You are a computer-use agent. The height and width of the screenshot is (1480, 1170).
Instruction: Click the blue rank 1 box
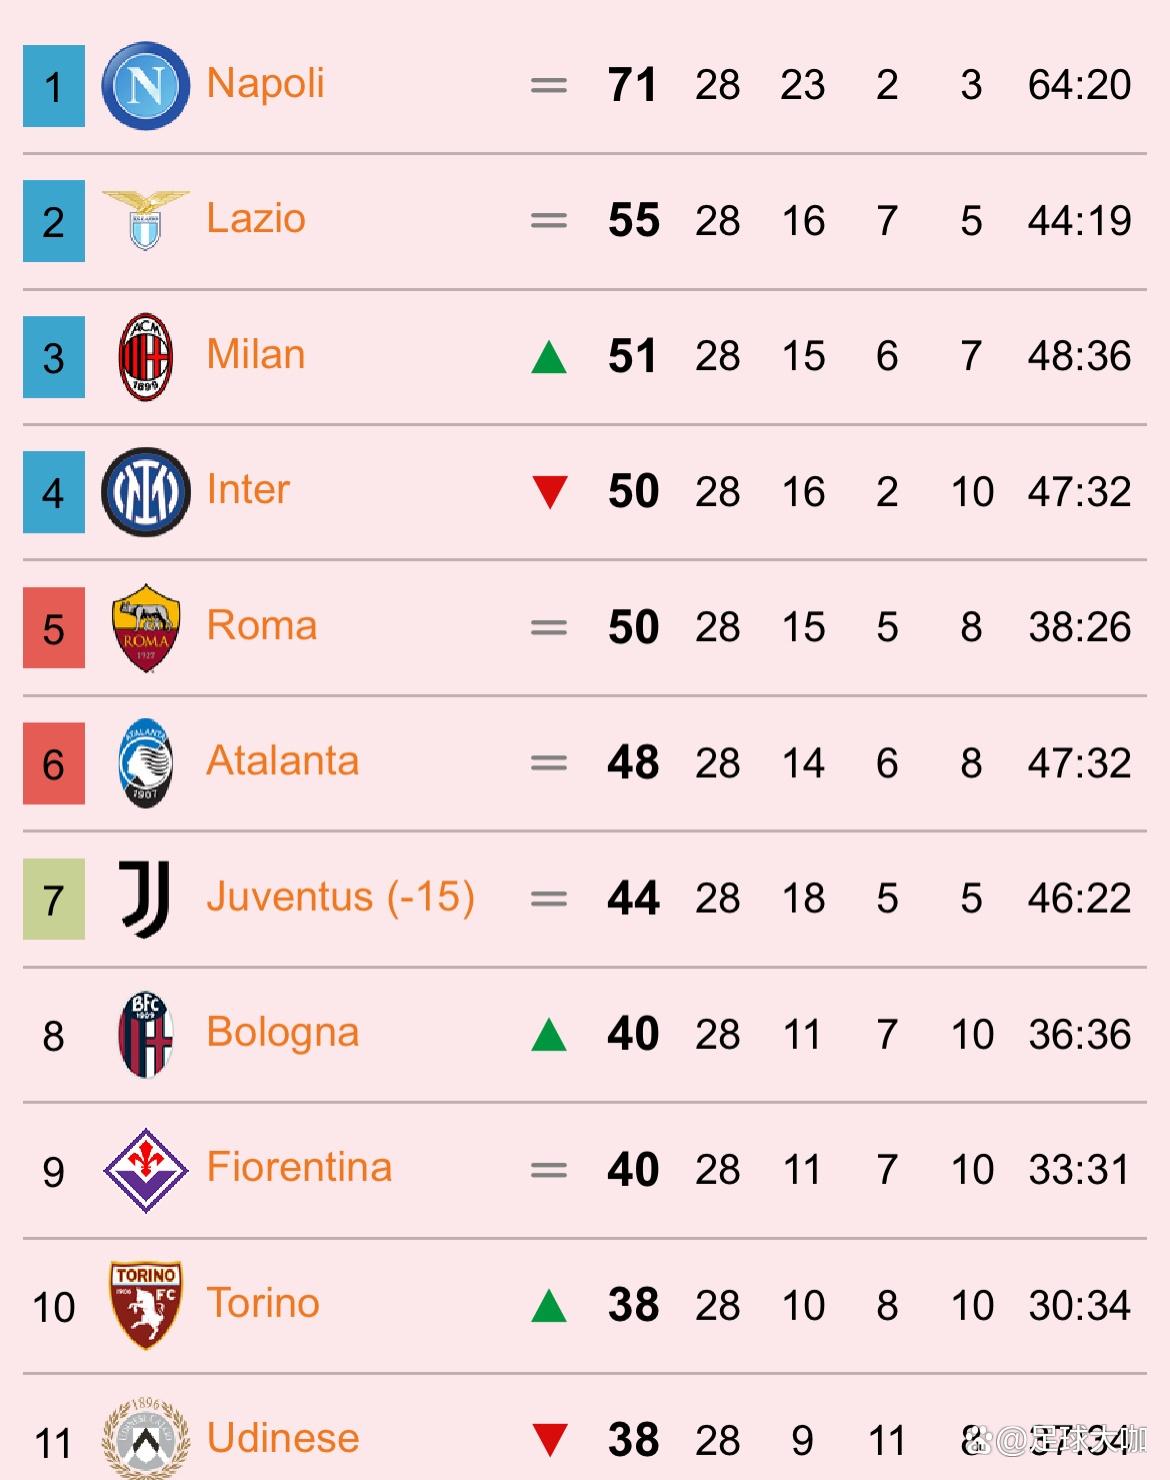(x=54, y=86)
